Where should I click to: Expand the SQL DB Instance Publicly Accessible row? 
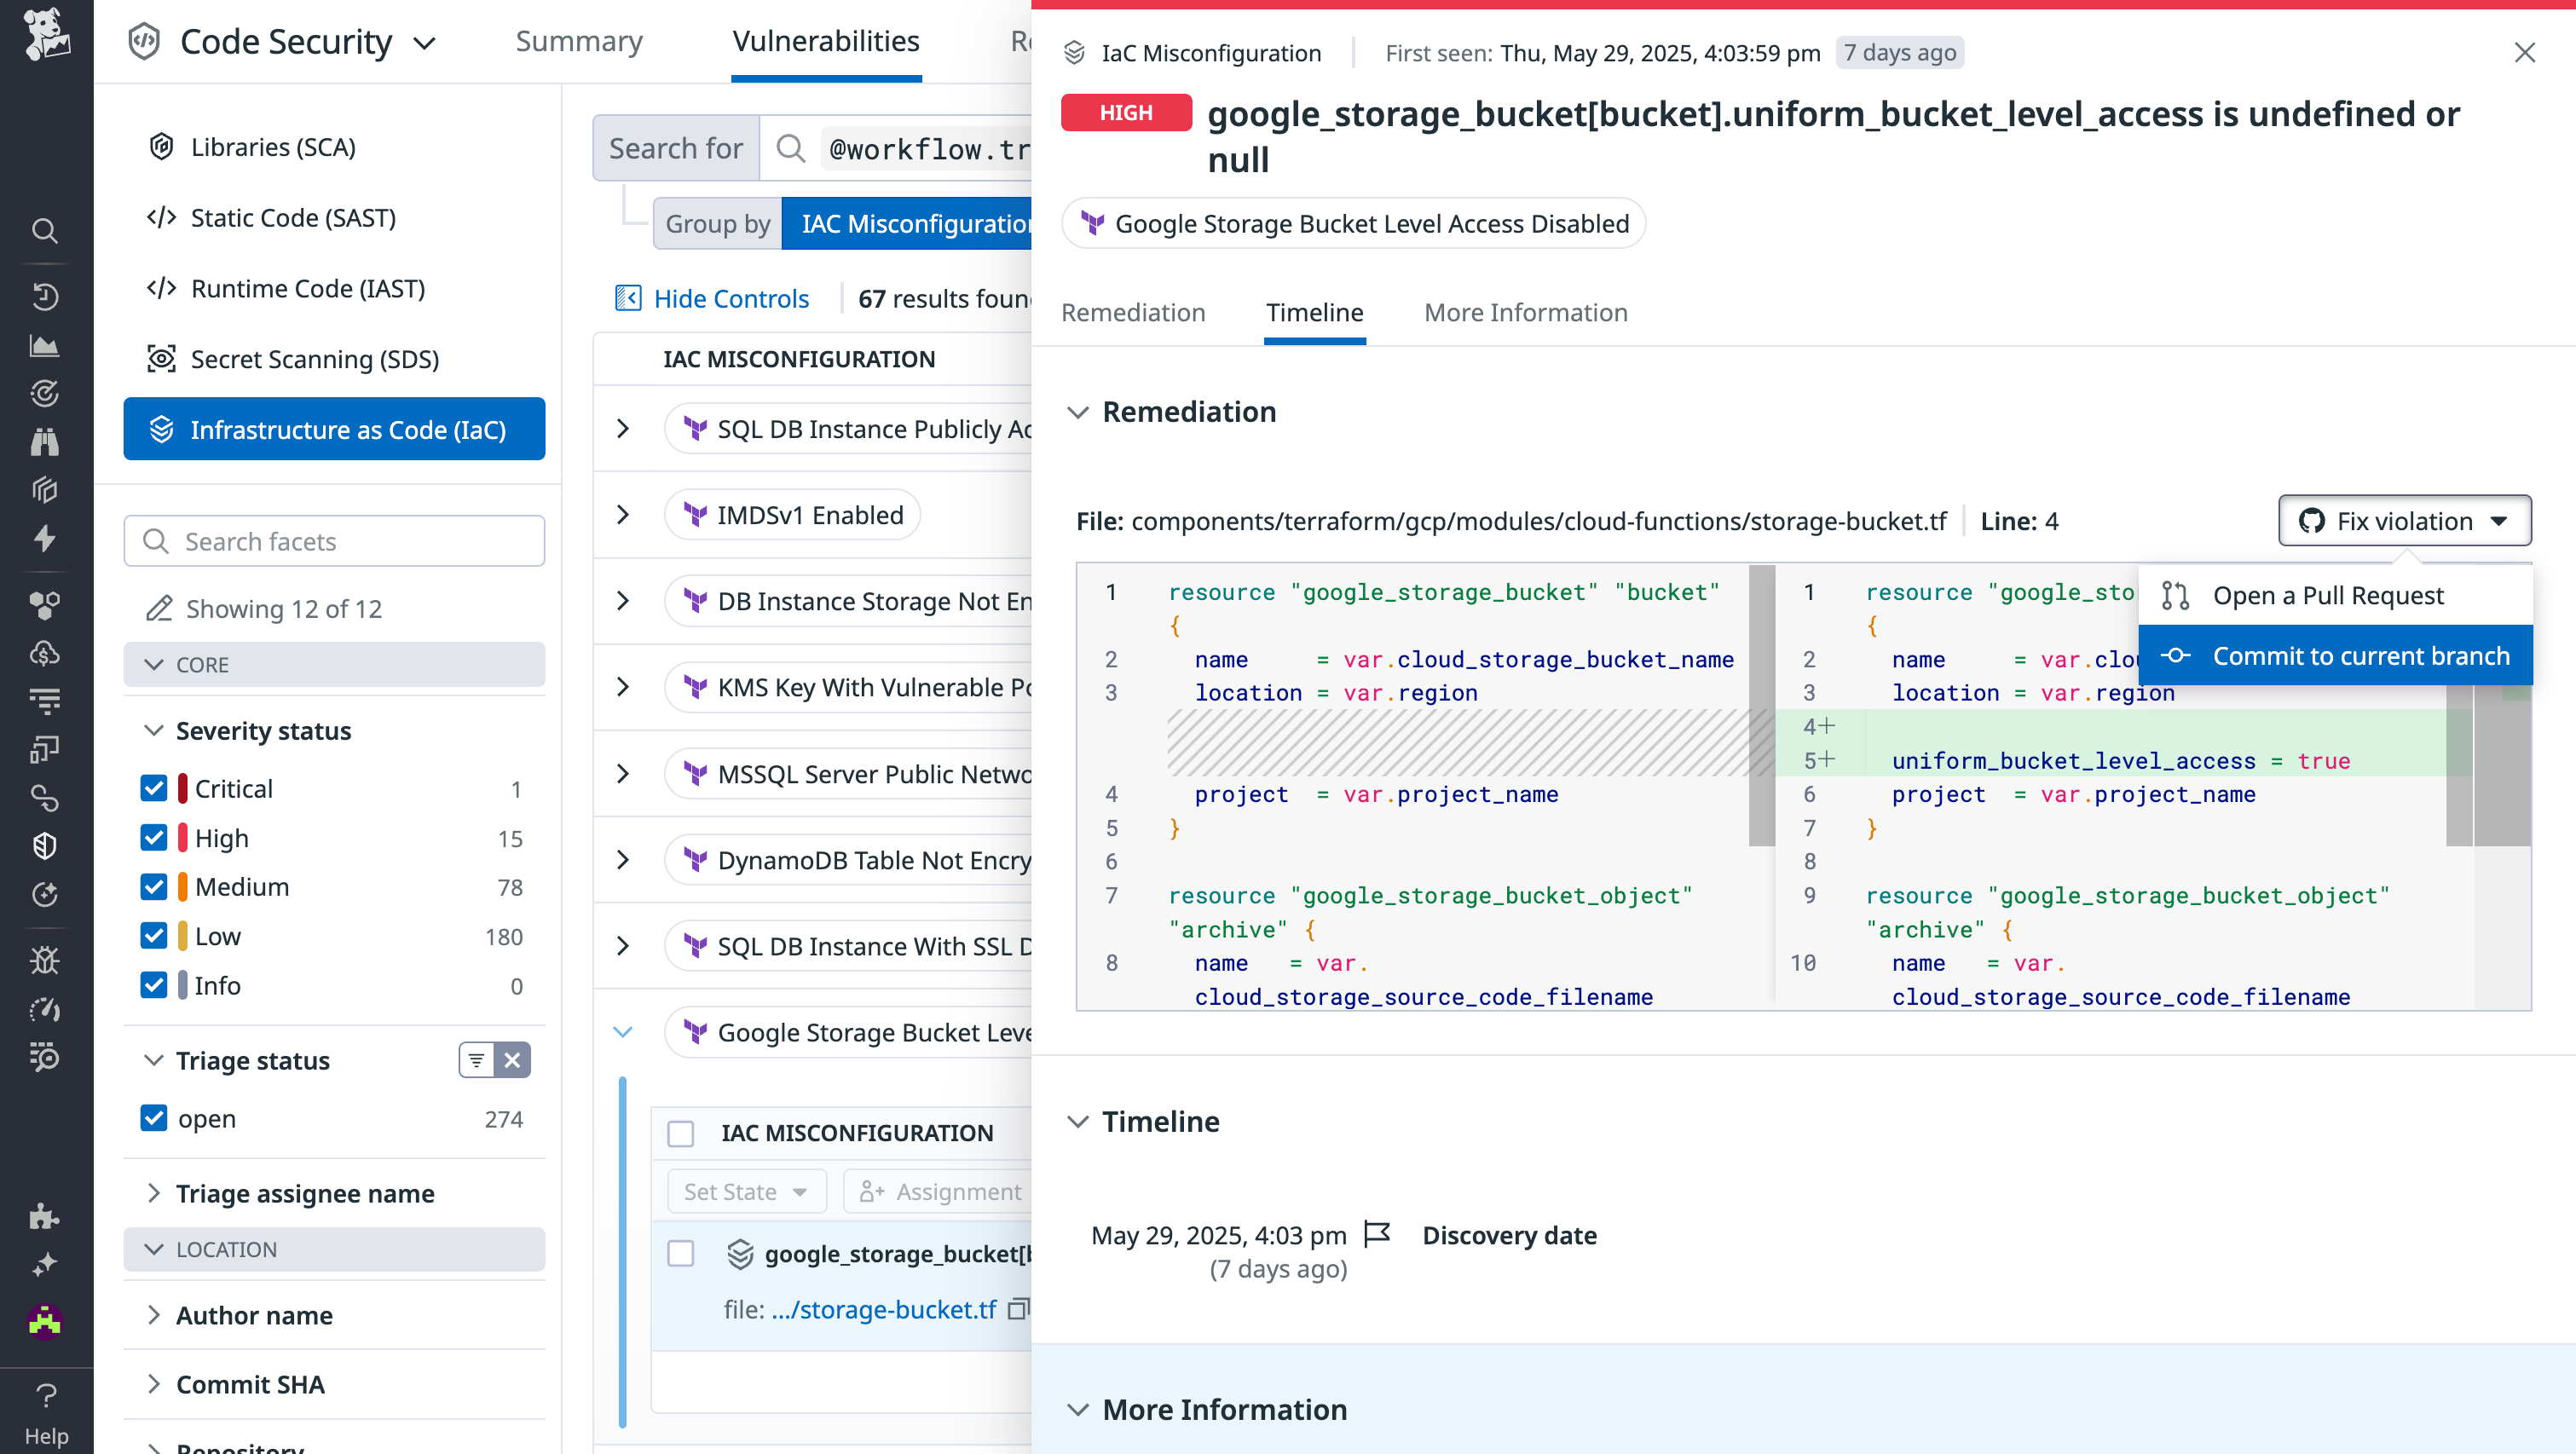click(624, 428)
